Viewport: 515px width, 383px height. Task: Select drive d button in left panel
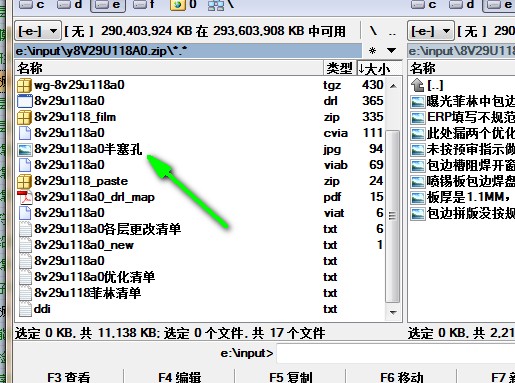(x=70, y=5)
